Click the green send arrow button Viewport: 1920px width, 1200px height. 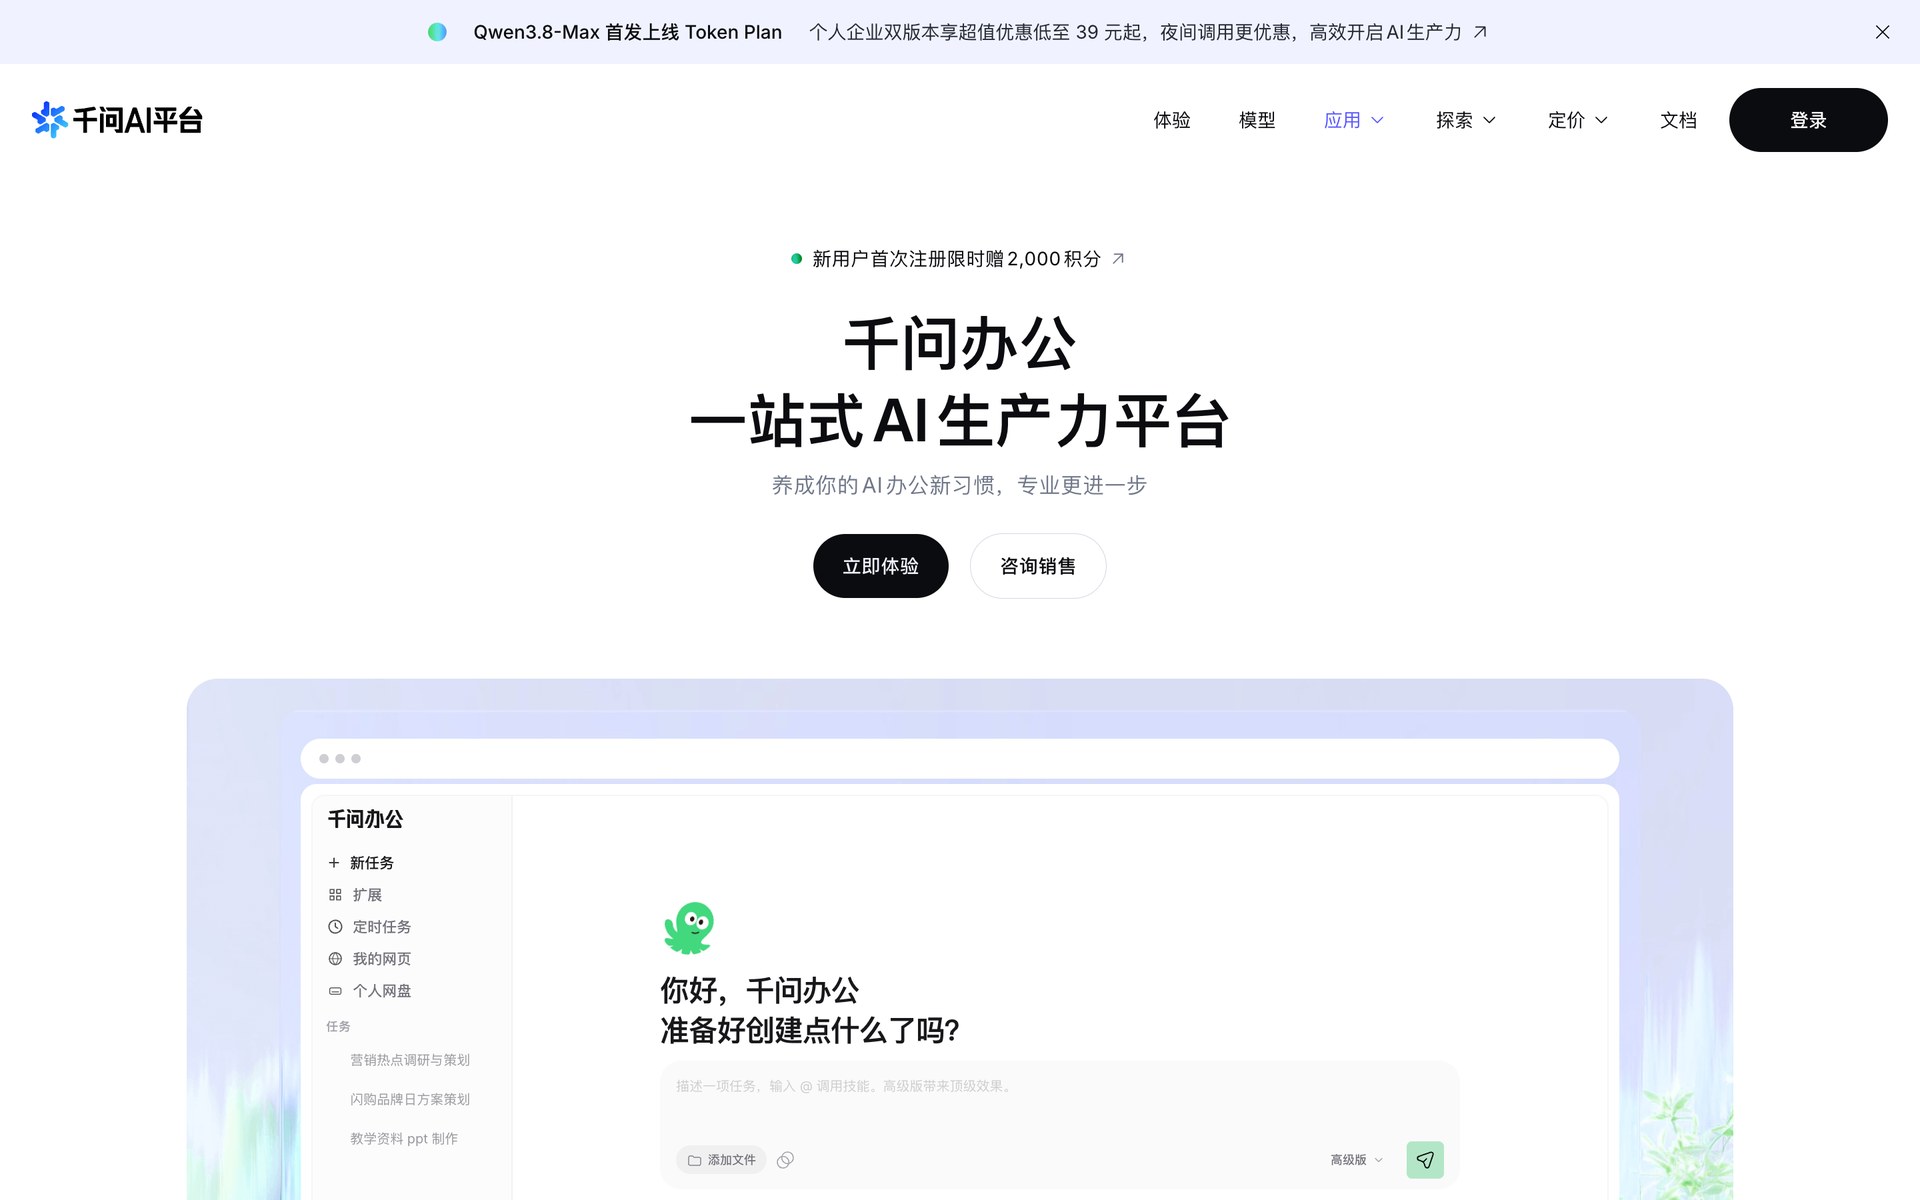(1425, 1160)
